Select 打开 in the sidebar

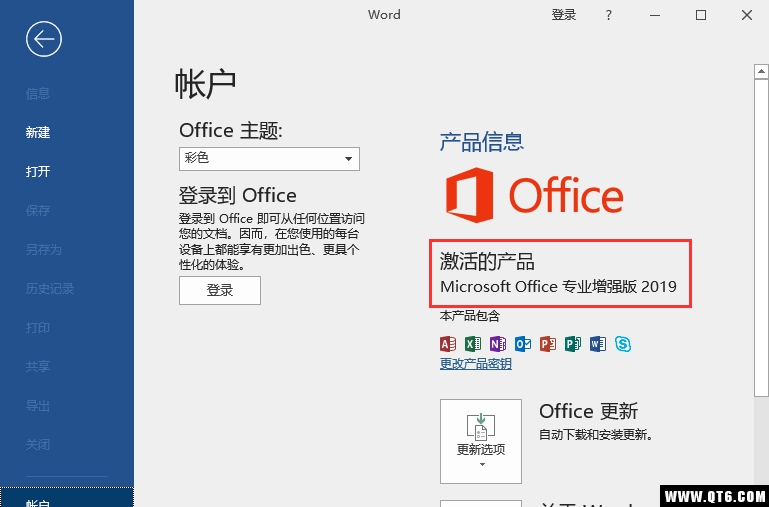[x=38, y=172]
